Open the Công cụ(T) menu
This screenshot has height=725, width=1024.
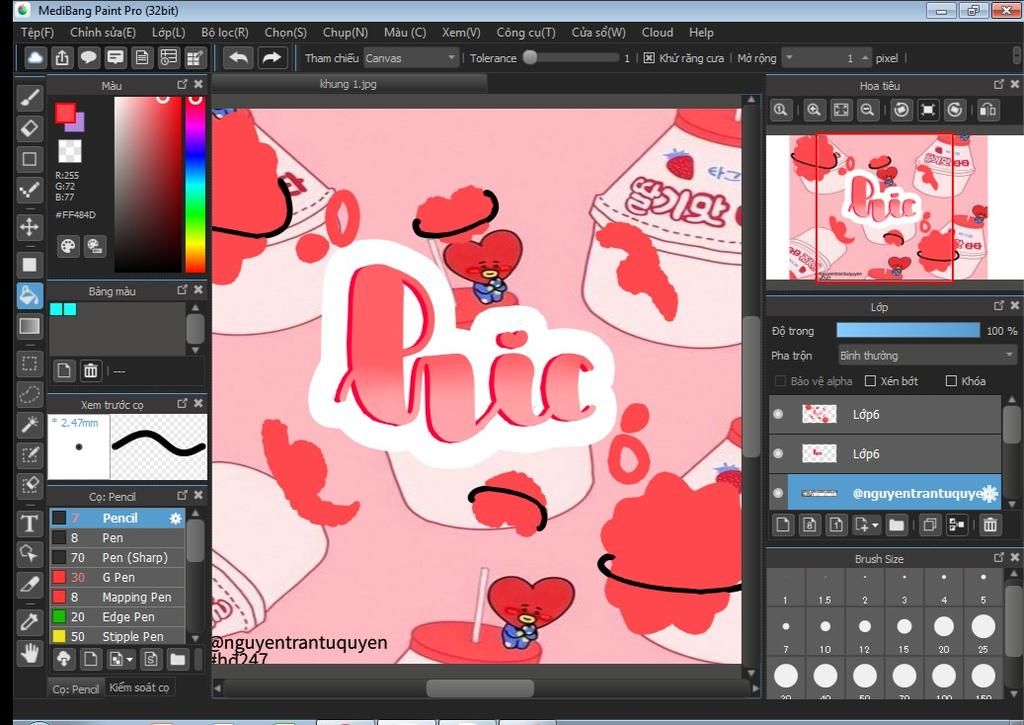tap(526, 32)
